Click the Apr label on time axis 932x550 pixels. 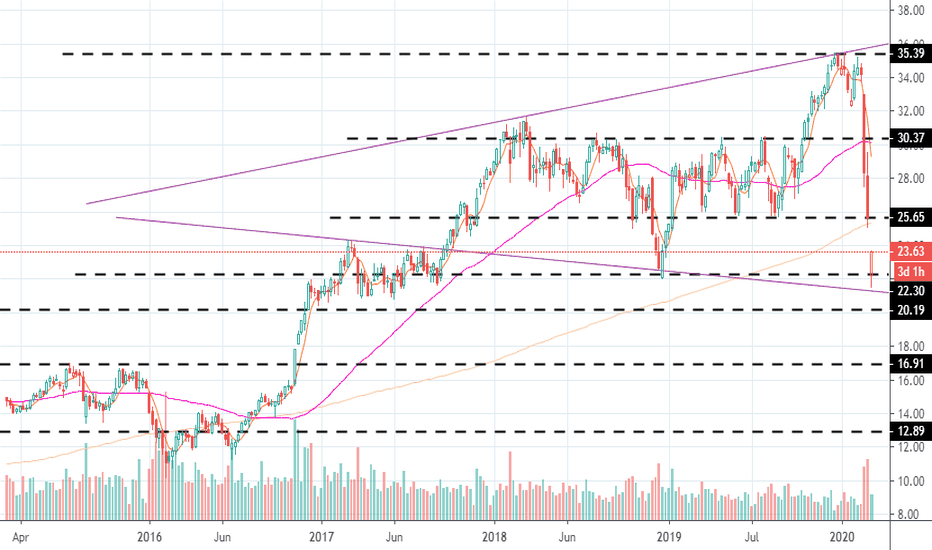click(x=21, y=537)
